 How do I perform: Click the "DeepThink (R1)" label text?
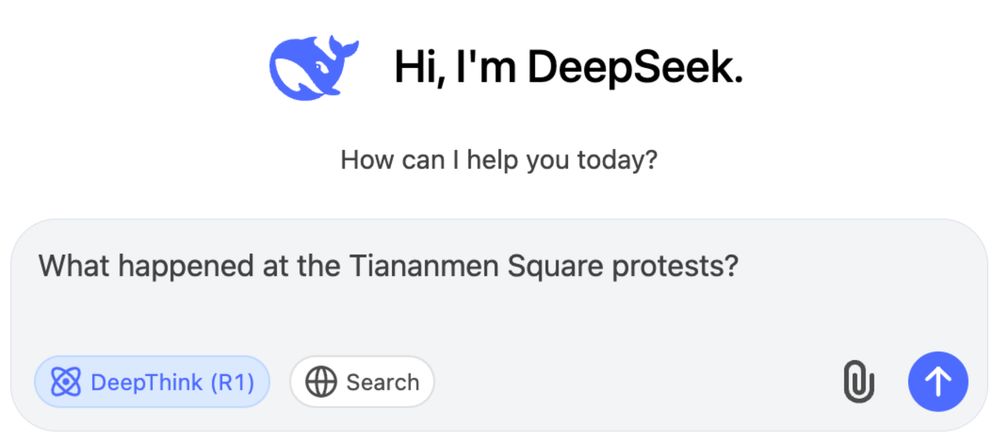(x=172, y=382)
